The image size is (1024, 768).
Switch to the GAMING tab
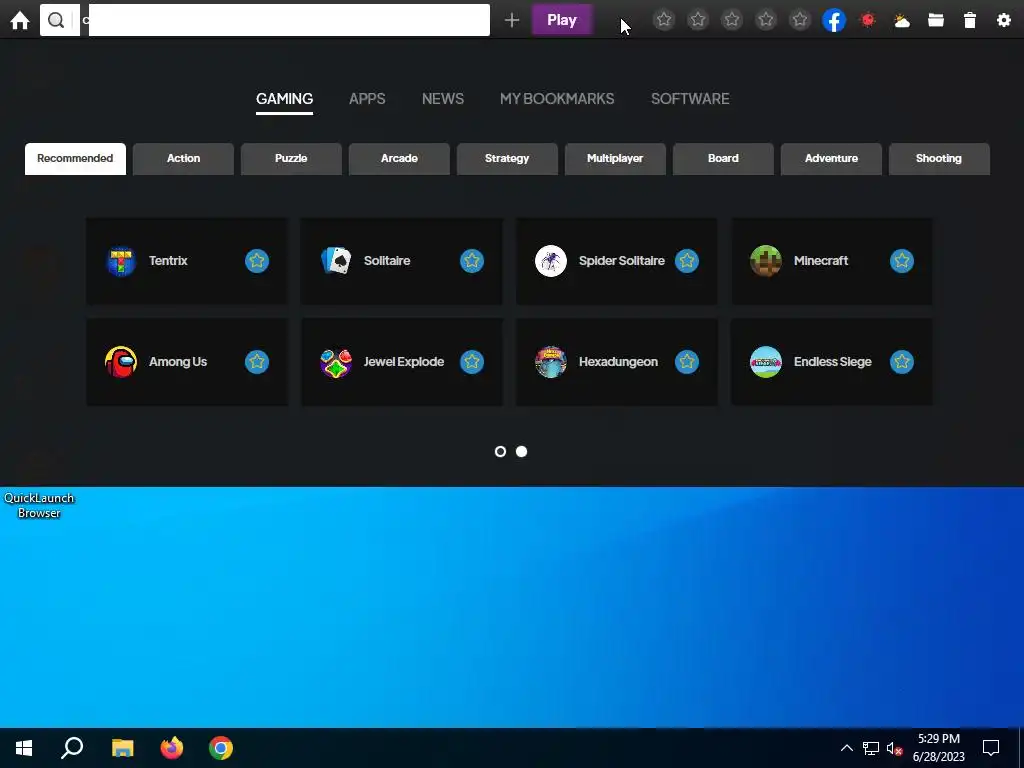pos(284,99)
